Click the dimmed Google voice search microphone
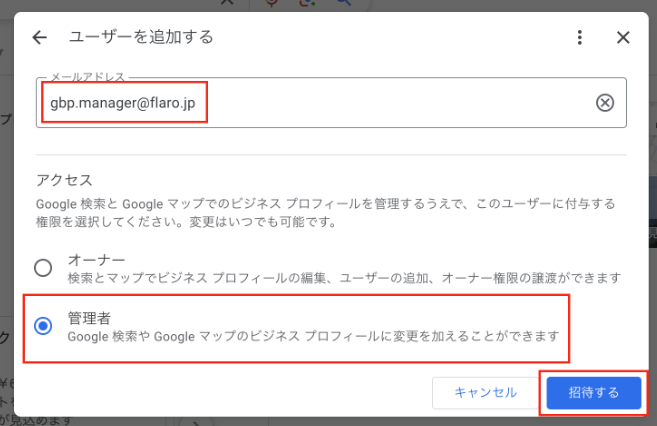Viewport: 657px width, 426px height. pyautogui.click(x=272, y=2)
